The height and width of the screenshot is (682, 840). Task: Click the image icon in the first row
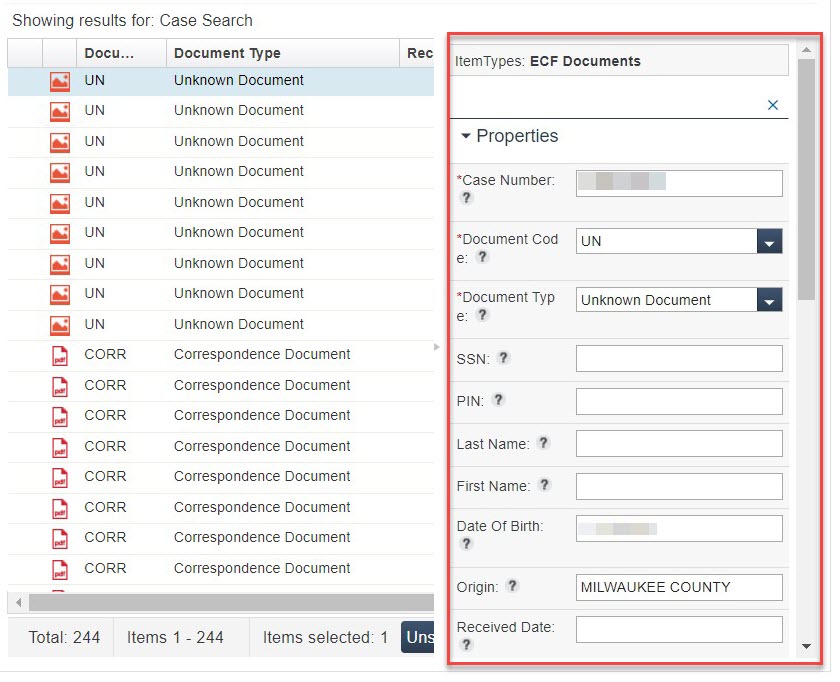(x=60, y=81)
